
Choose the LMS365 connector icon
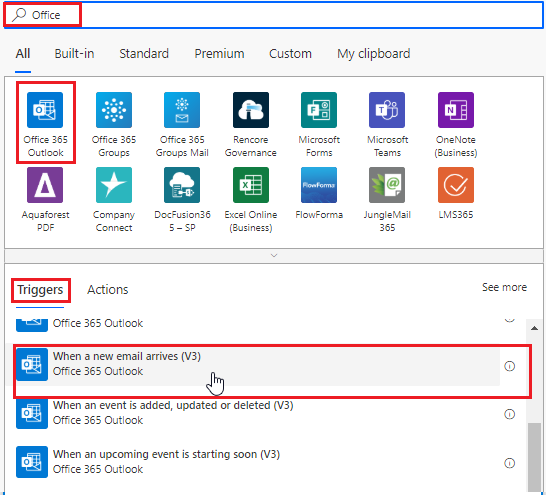[x=455, y=185]
